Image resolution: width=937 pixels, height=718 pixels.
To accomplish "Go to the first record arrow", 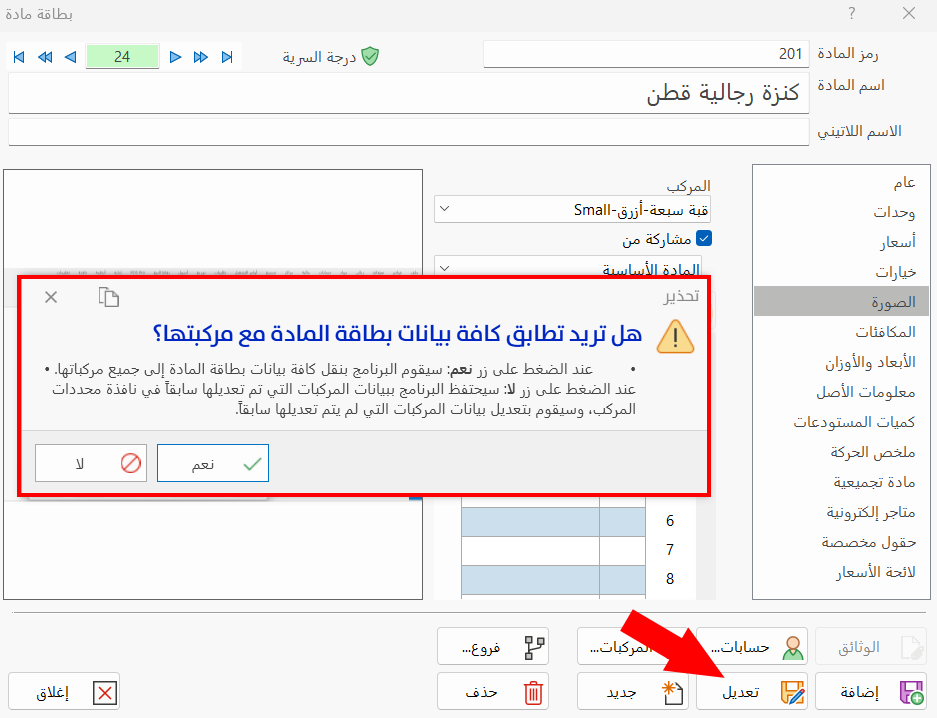I will [x=19, y=57].
